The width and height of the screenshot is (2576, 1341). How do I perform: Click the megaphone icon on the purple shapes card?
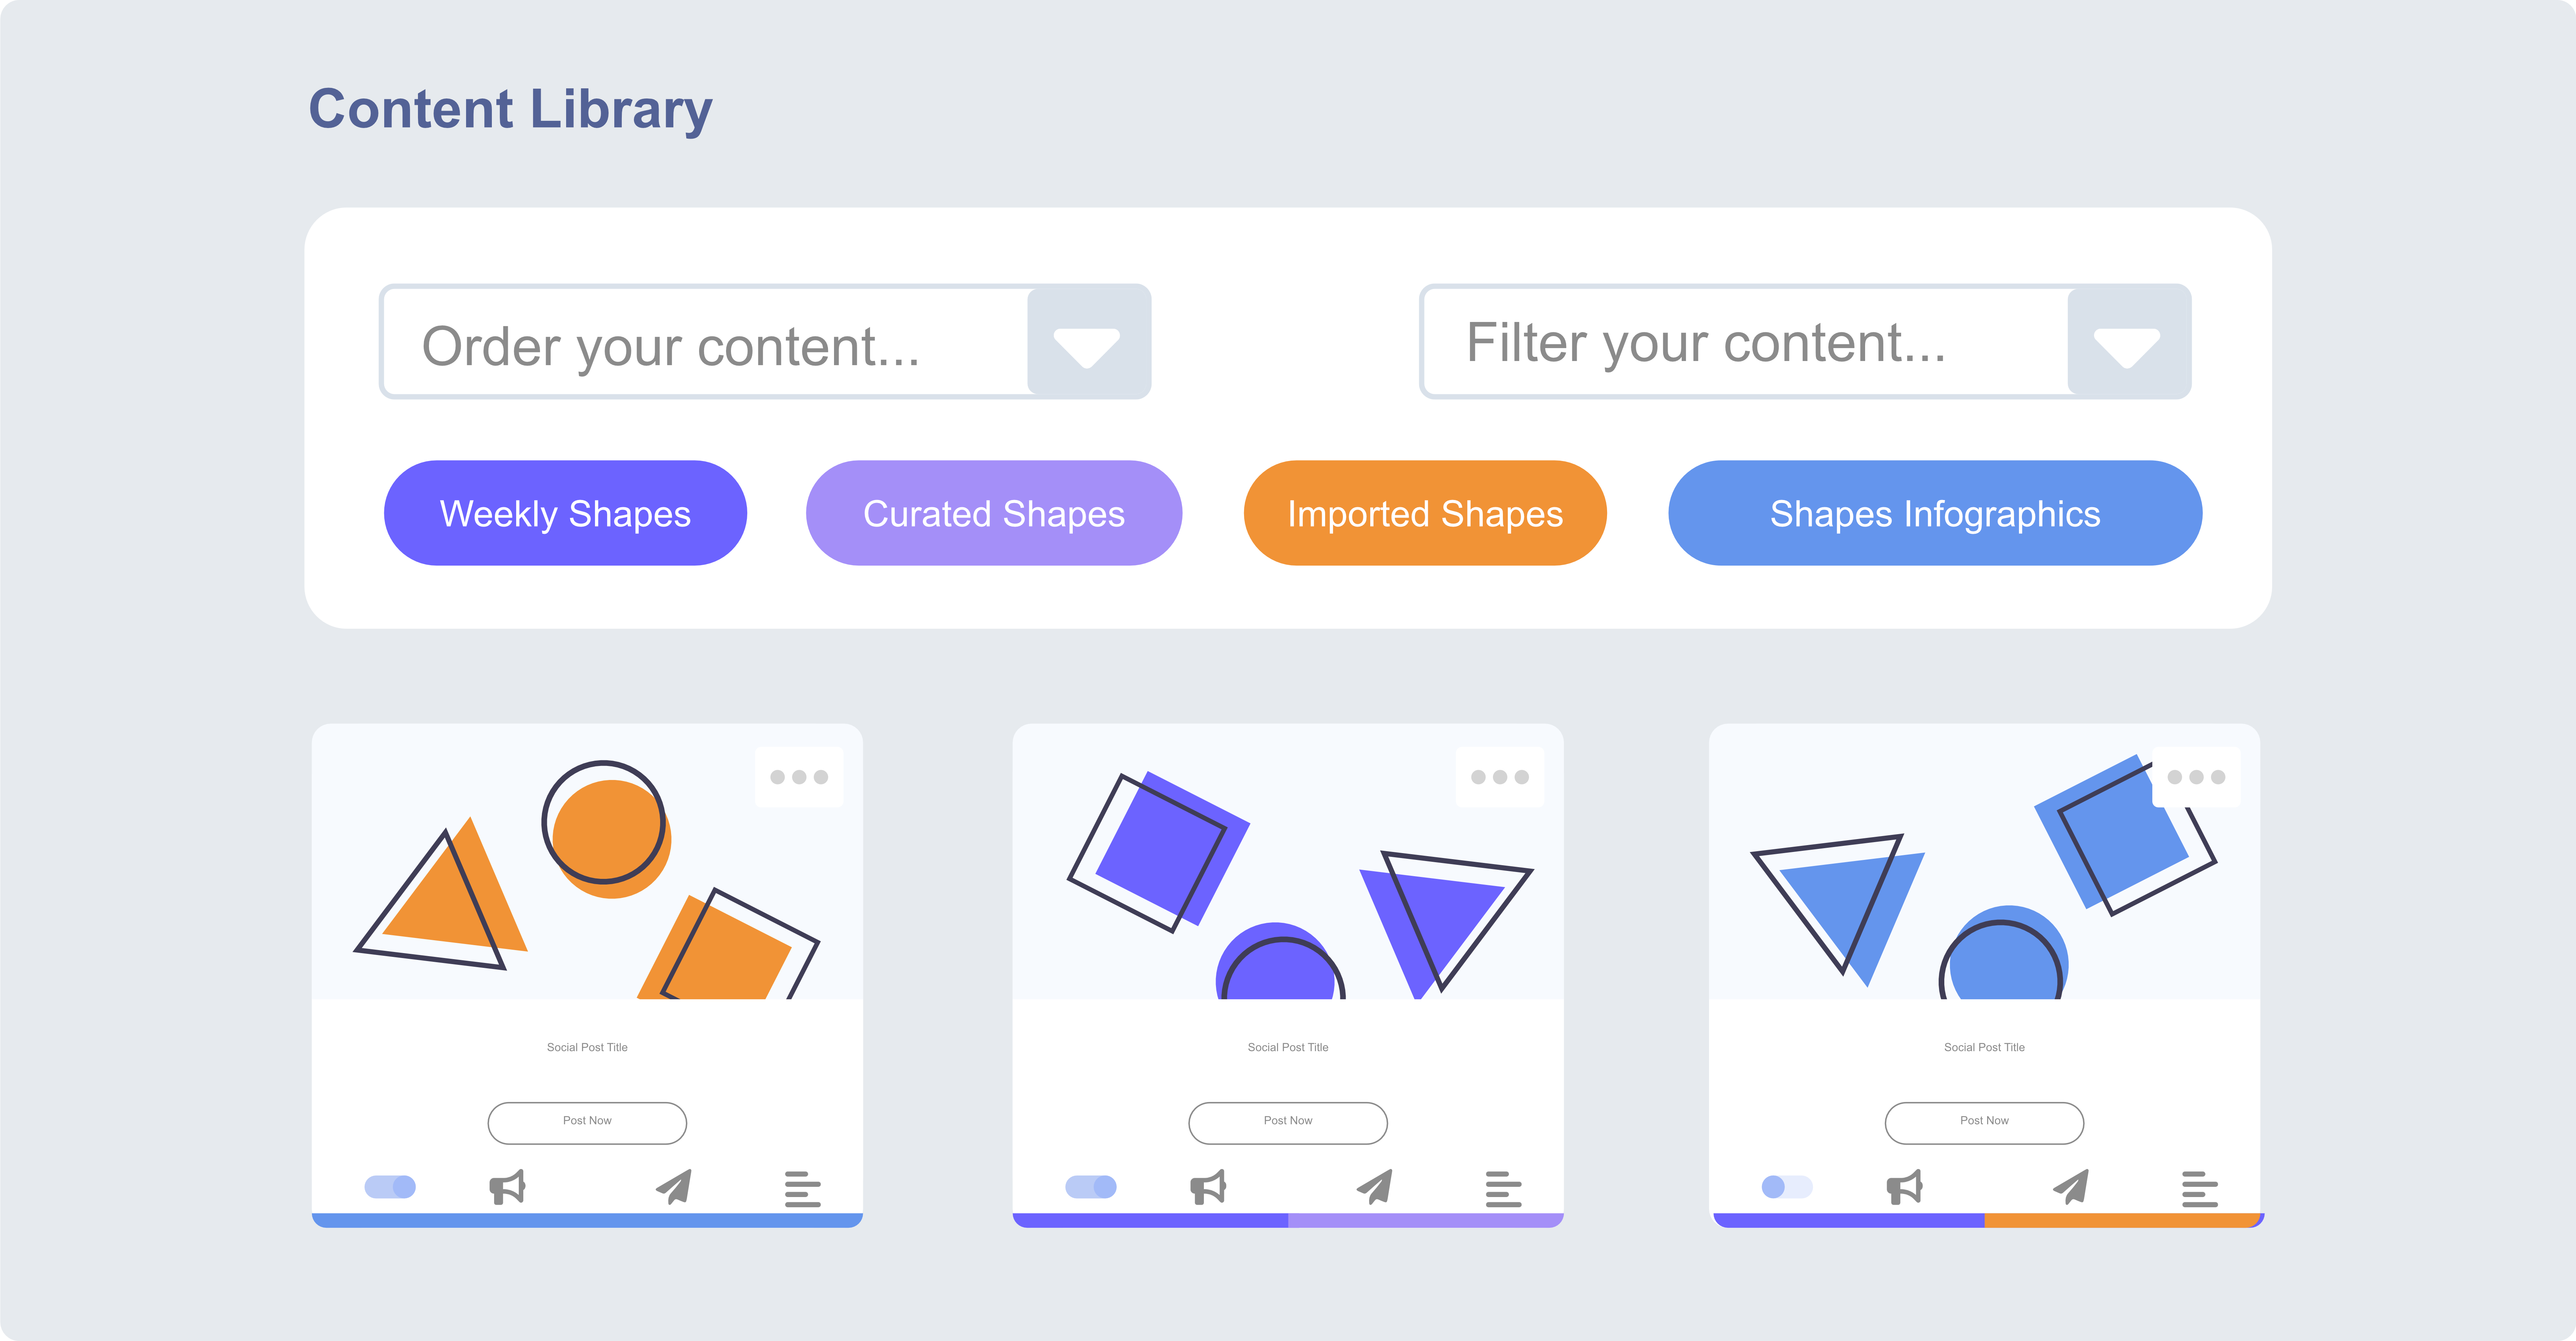(x=1208, y=1187)
